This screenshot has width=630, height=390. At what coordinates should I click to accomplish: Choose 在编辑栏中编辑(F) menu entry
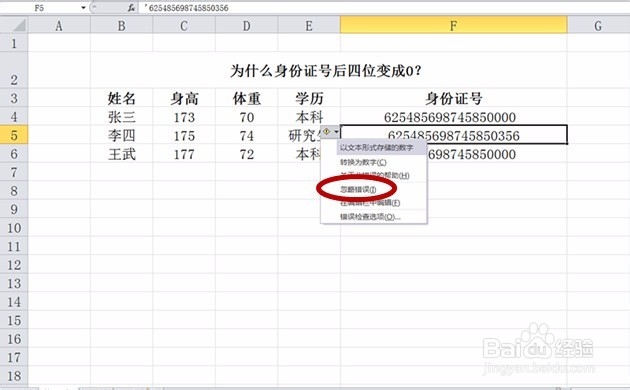[370, 203]
